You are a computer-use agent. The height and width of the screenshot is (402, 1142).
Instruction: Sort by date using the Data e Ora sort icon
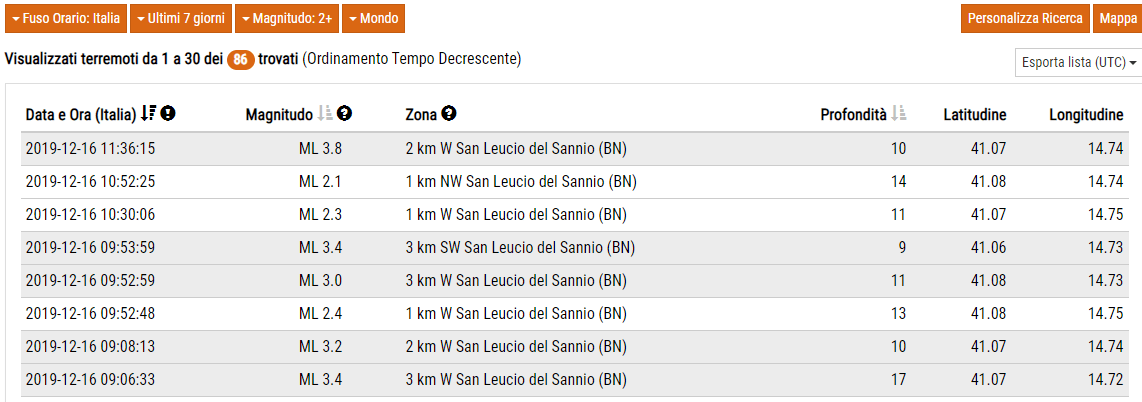coord(148,114)
